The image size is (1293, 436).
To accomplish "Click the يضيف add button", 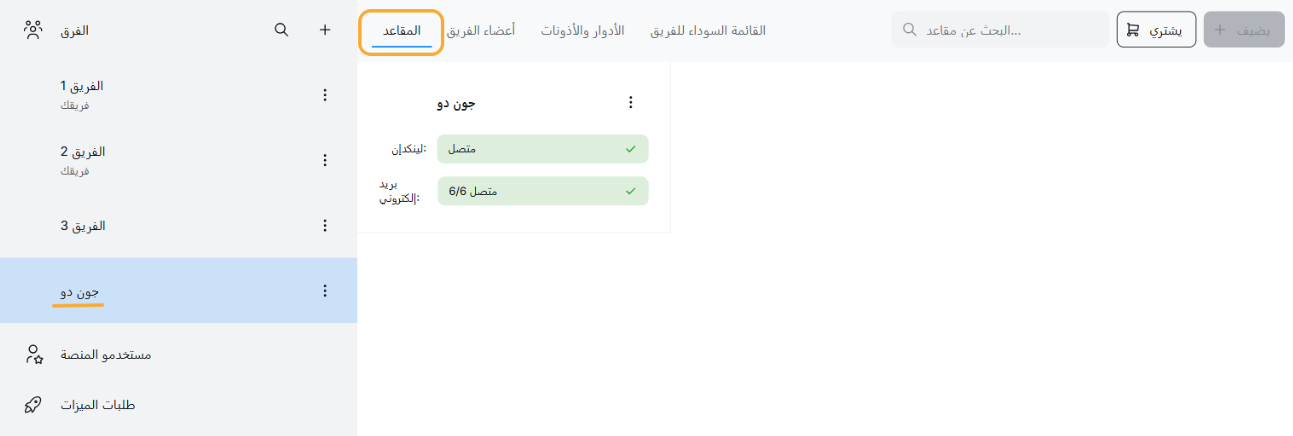I will click(x=1244, y=30).
